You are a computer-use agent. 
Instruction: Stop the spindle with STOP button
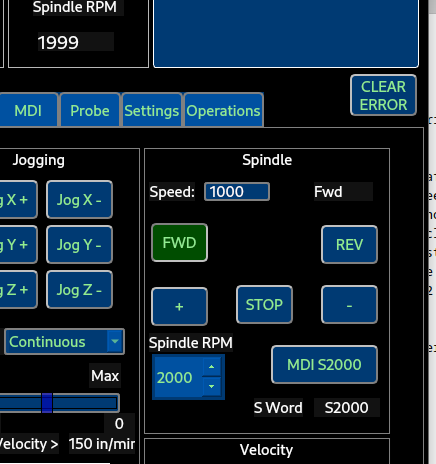(264, 305)
